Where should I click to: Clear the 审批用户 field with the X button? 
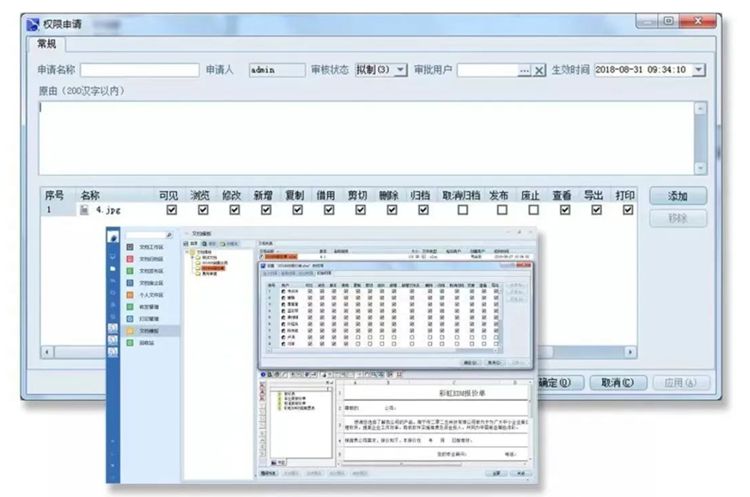[539, 70]
